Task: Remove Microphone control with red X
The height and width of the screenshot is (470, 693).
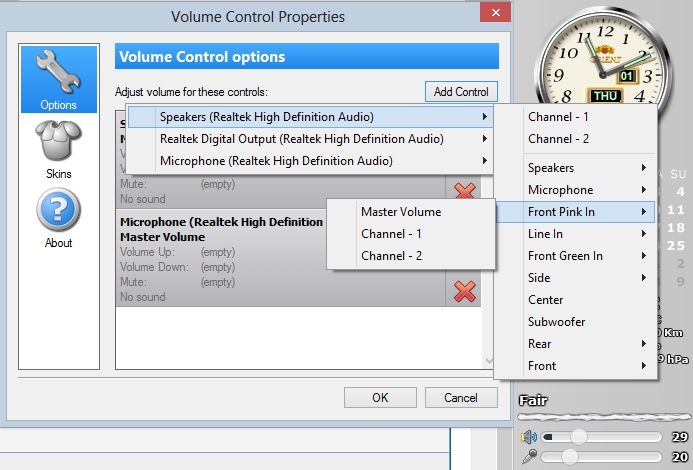Action: click(x=464, y=291)
